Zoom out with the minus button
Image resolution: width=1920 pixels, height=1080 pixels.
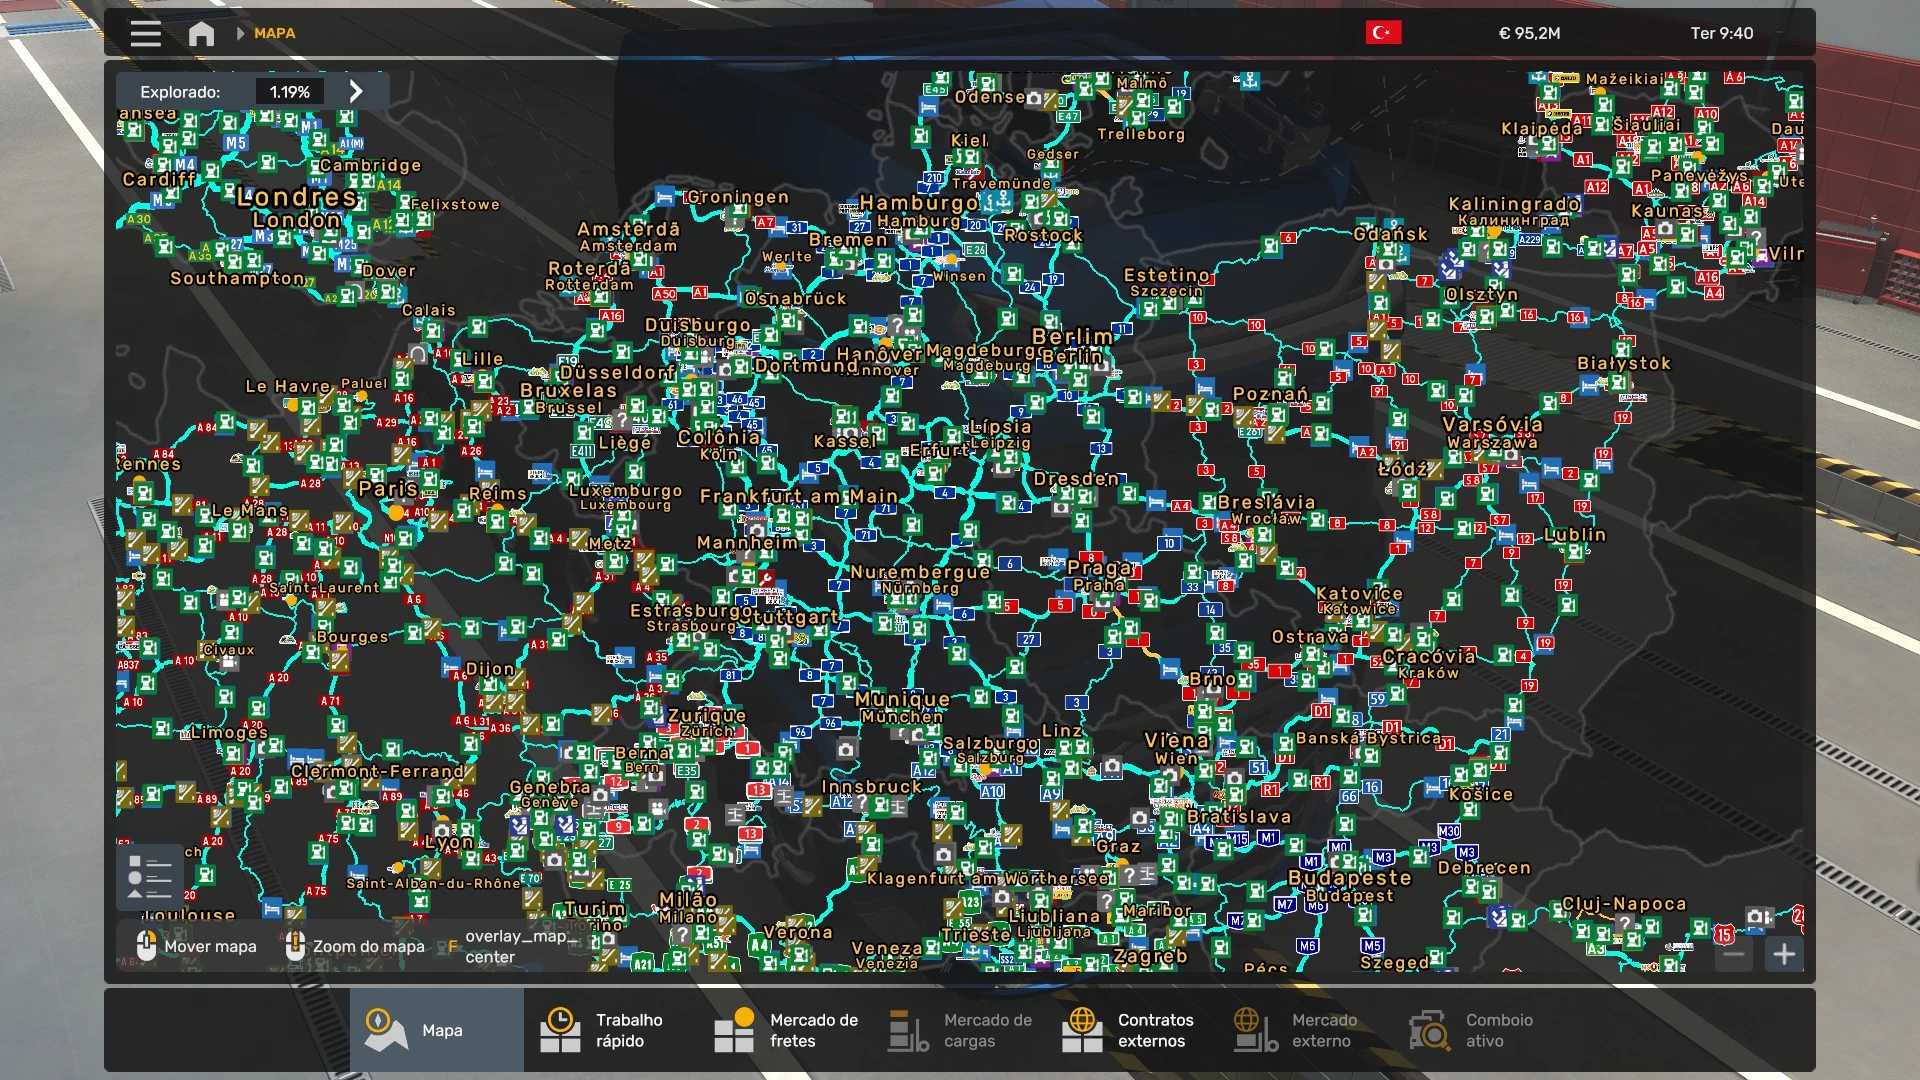(1734, 954)
